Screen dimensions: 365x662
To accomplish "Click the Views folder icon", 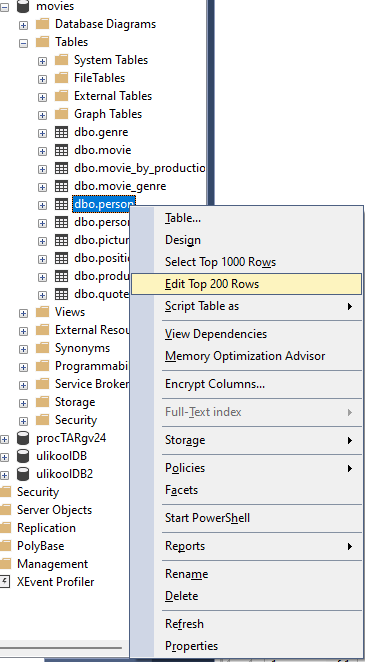I will pyautogui.click(x=42, y=312).
